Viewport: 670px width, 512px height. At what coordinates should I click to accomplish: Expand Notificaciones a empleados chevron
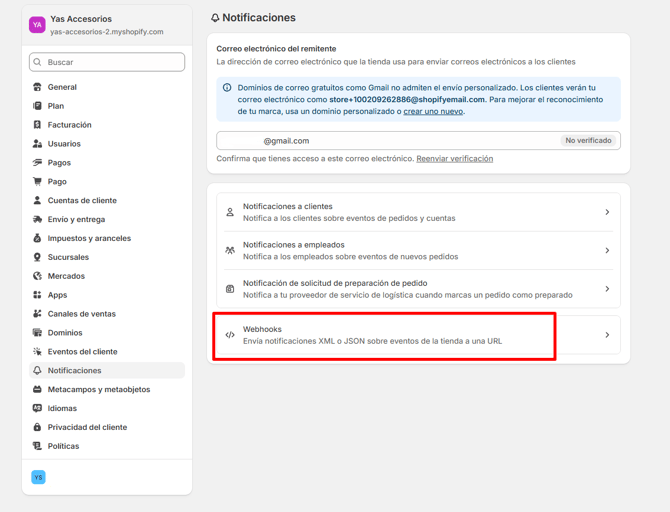tap(607, 250)
